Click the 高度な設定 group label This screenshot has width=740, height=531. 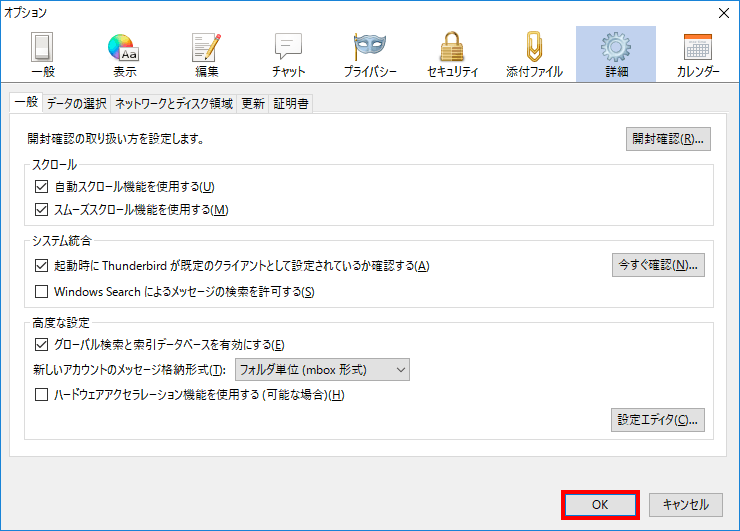pos(61,323)
